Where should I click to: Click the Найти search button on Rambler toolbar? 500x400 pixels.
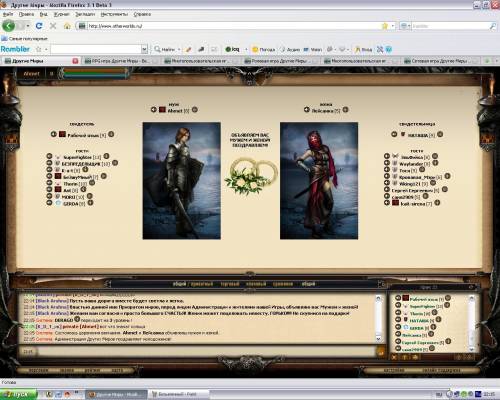pos(165,49)
